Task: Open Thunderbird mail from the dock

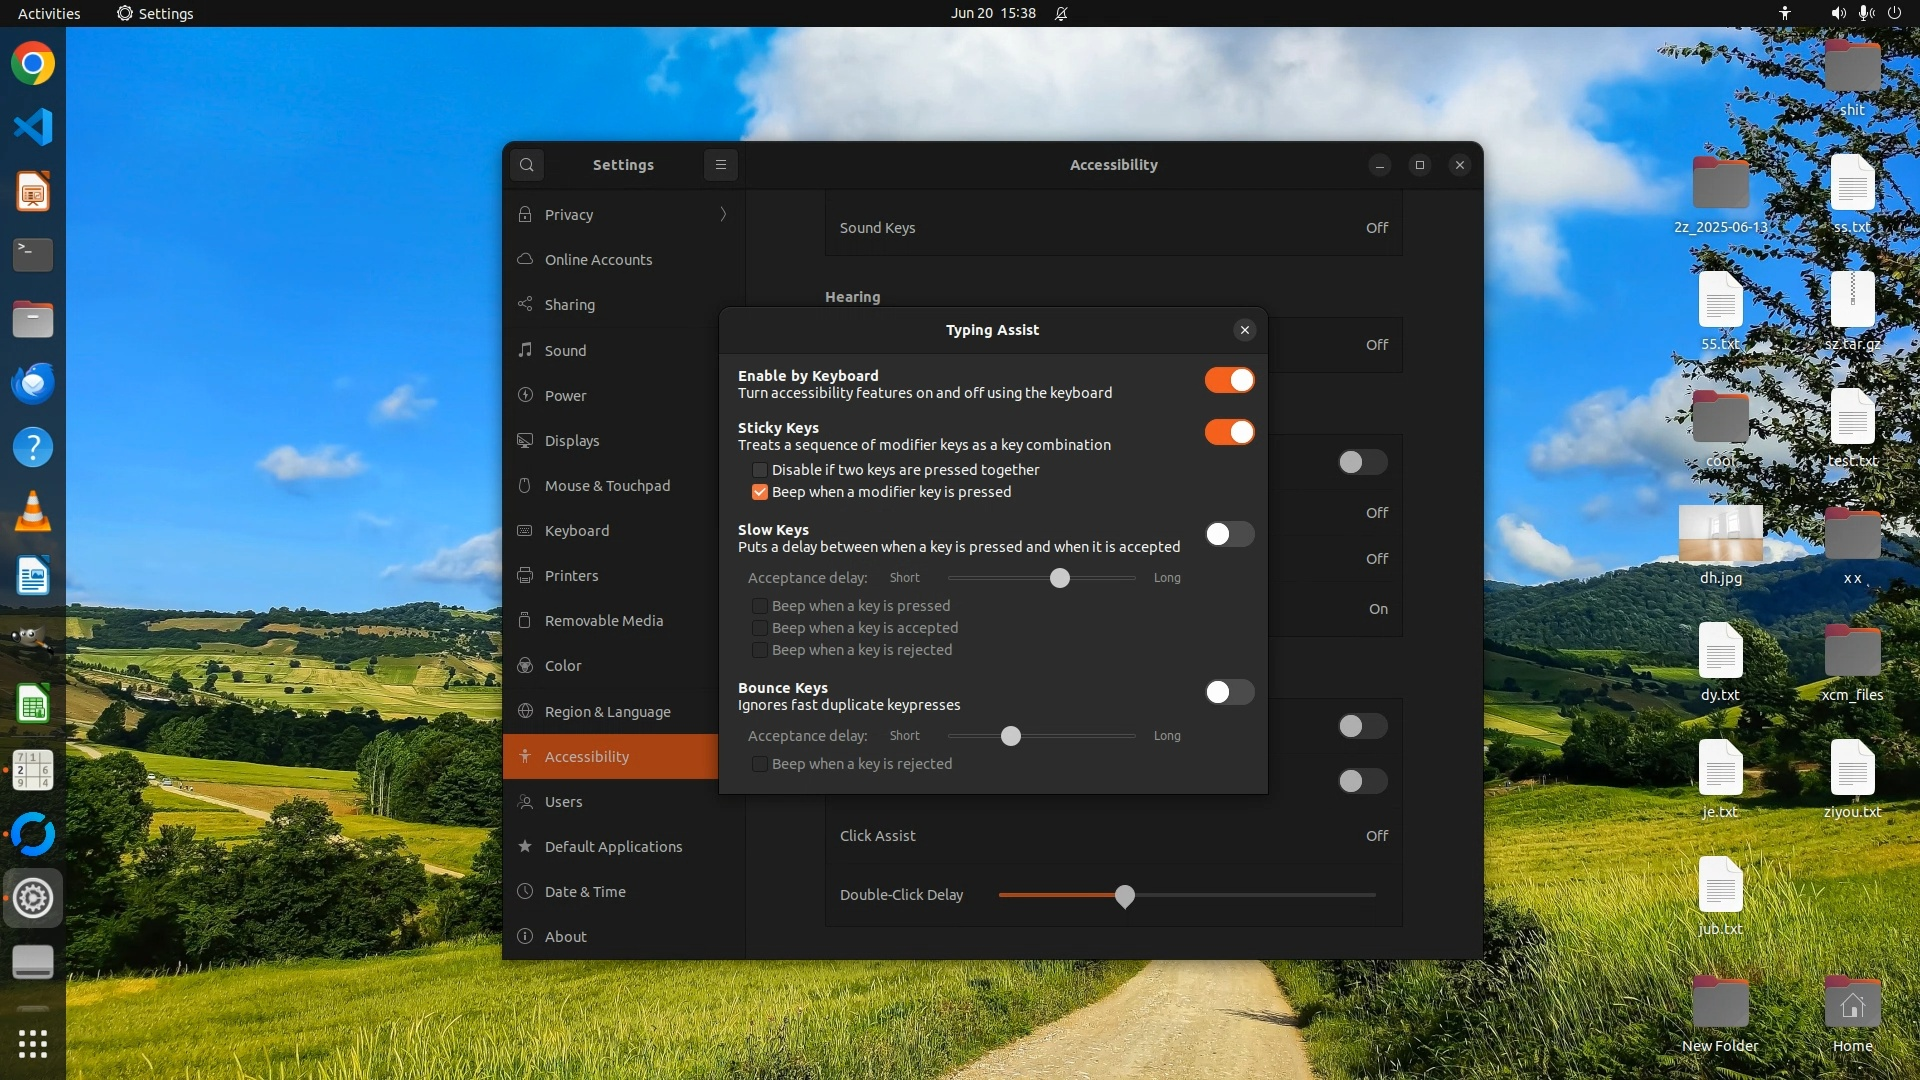Action: coord(33,384)
